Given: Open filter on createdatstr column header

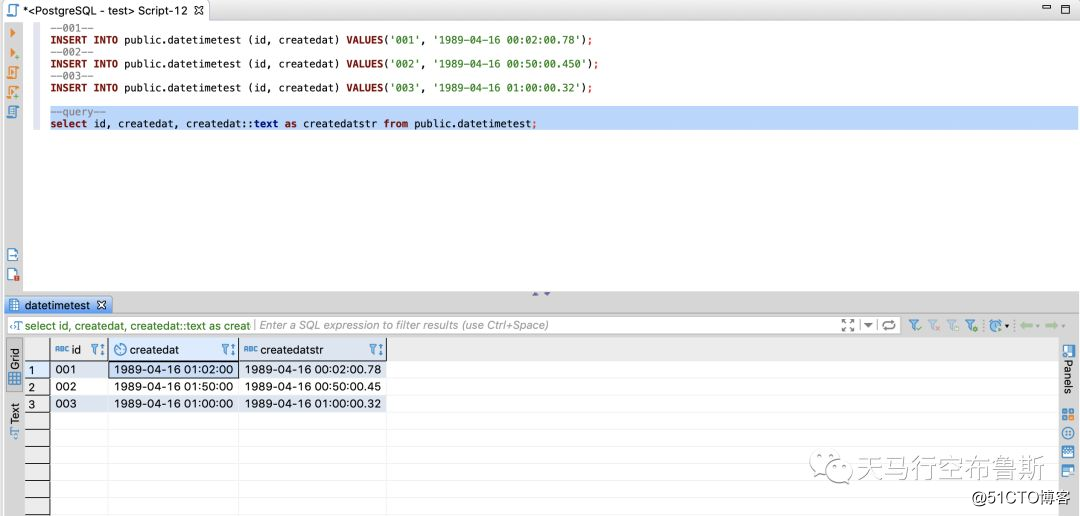Looking at the screenshot, I should pyautogui.click(x=372, y=349).
